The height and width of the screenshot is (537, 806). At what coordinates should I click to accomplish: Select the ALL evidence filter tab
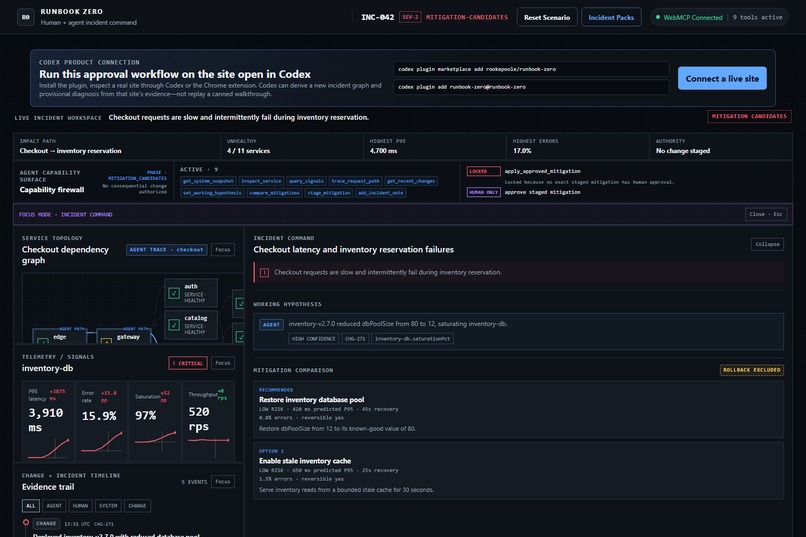[31, 506]
